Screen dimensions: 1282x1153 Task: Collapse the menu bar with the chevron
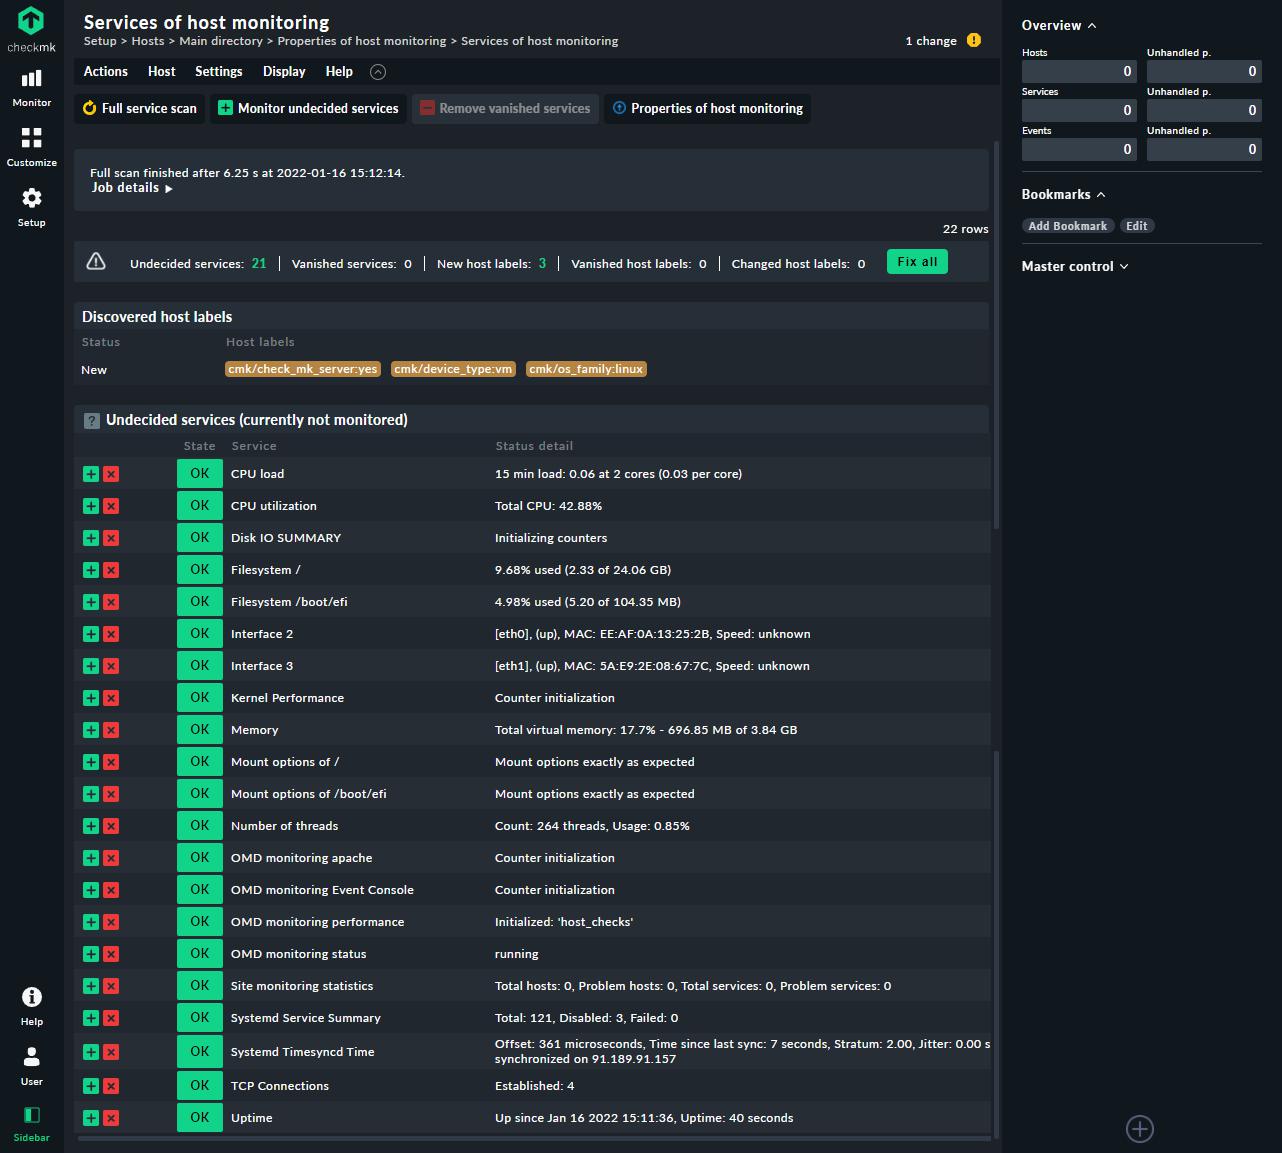[377, 71]
